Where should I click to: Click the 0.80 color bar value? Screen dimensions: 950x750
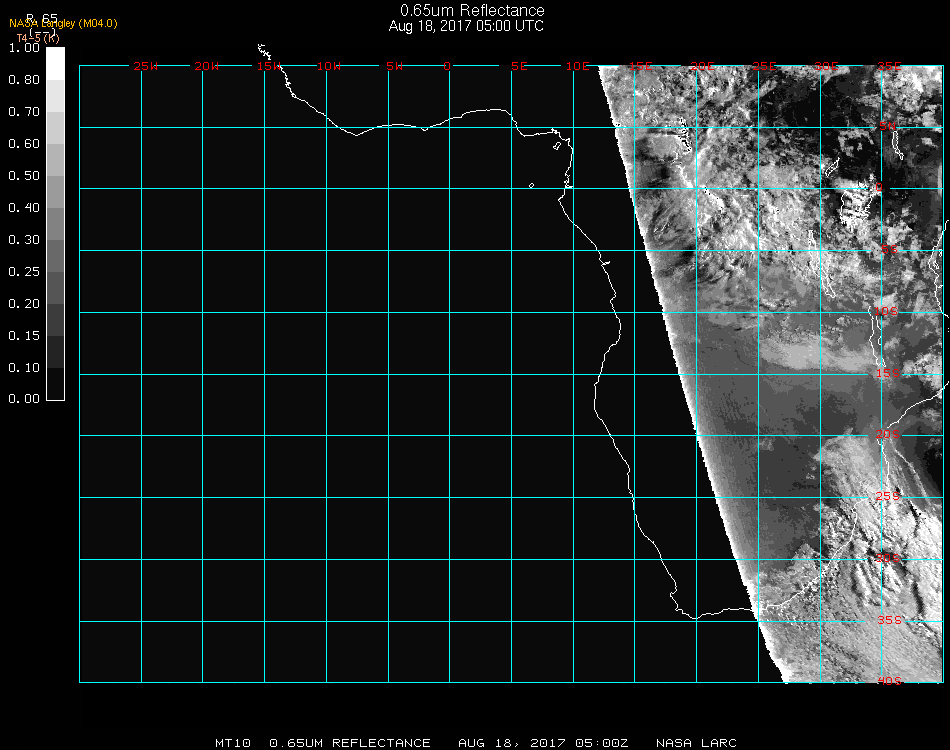(24, 80)
